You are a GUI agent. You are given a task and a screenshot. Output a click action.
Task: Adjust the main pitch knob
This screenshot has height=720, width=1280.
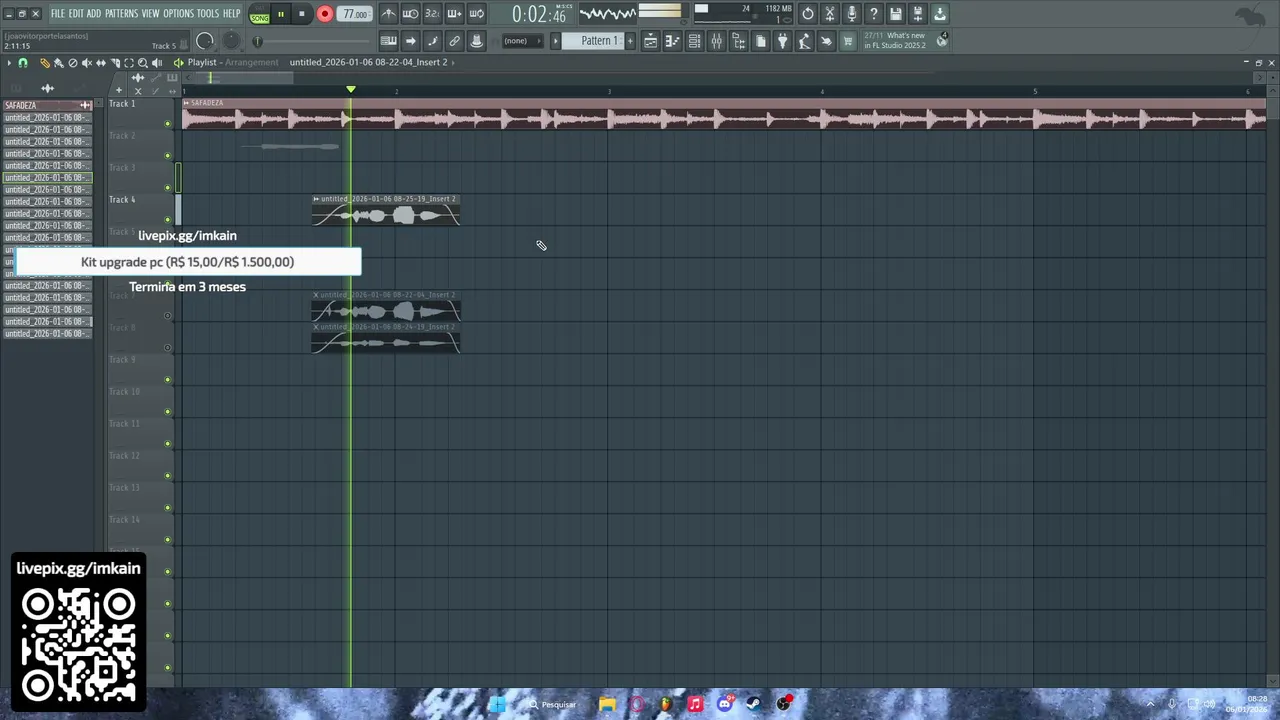pyautogui.click(x=231, y=41)
